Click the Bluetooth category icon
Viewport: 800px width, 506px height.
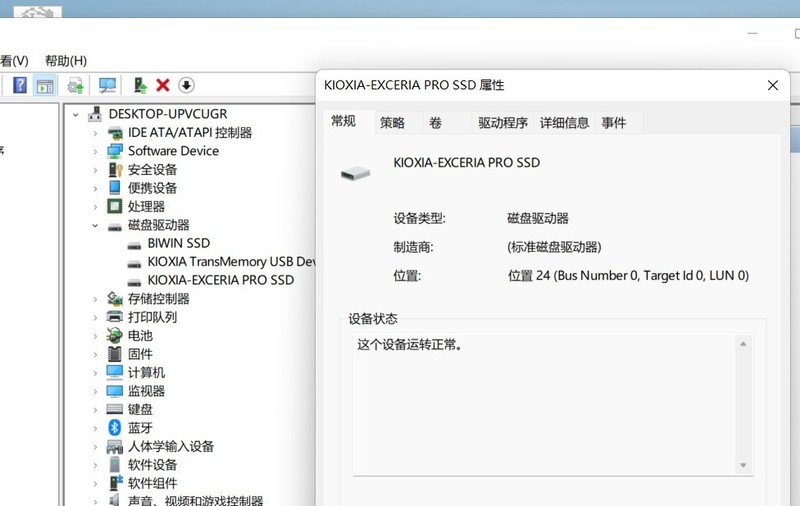[115, 427]
